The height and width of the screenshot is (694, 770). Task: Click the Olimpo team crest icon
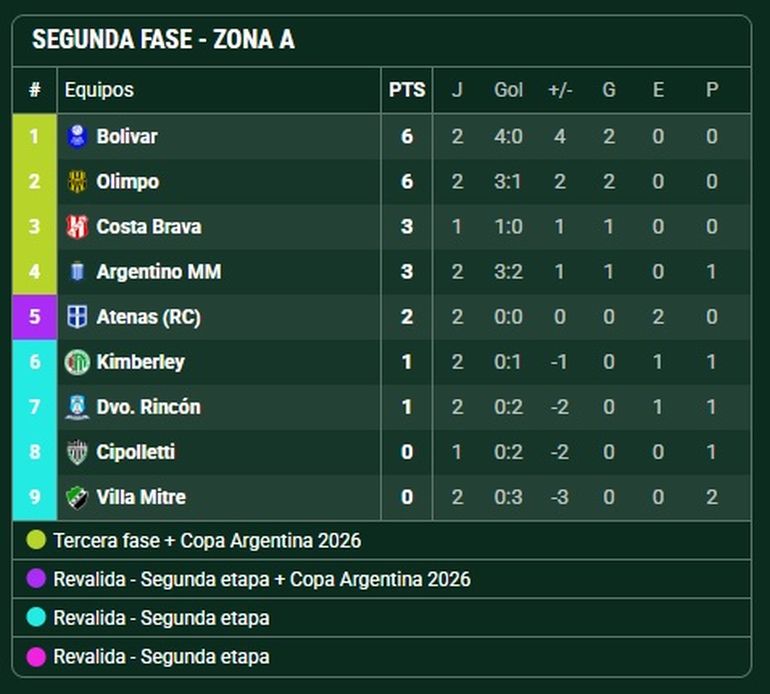coord(77,182)
